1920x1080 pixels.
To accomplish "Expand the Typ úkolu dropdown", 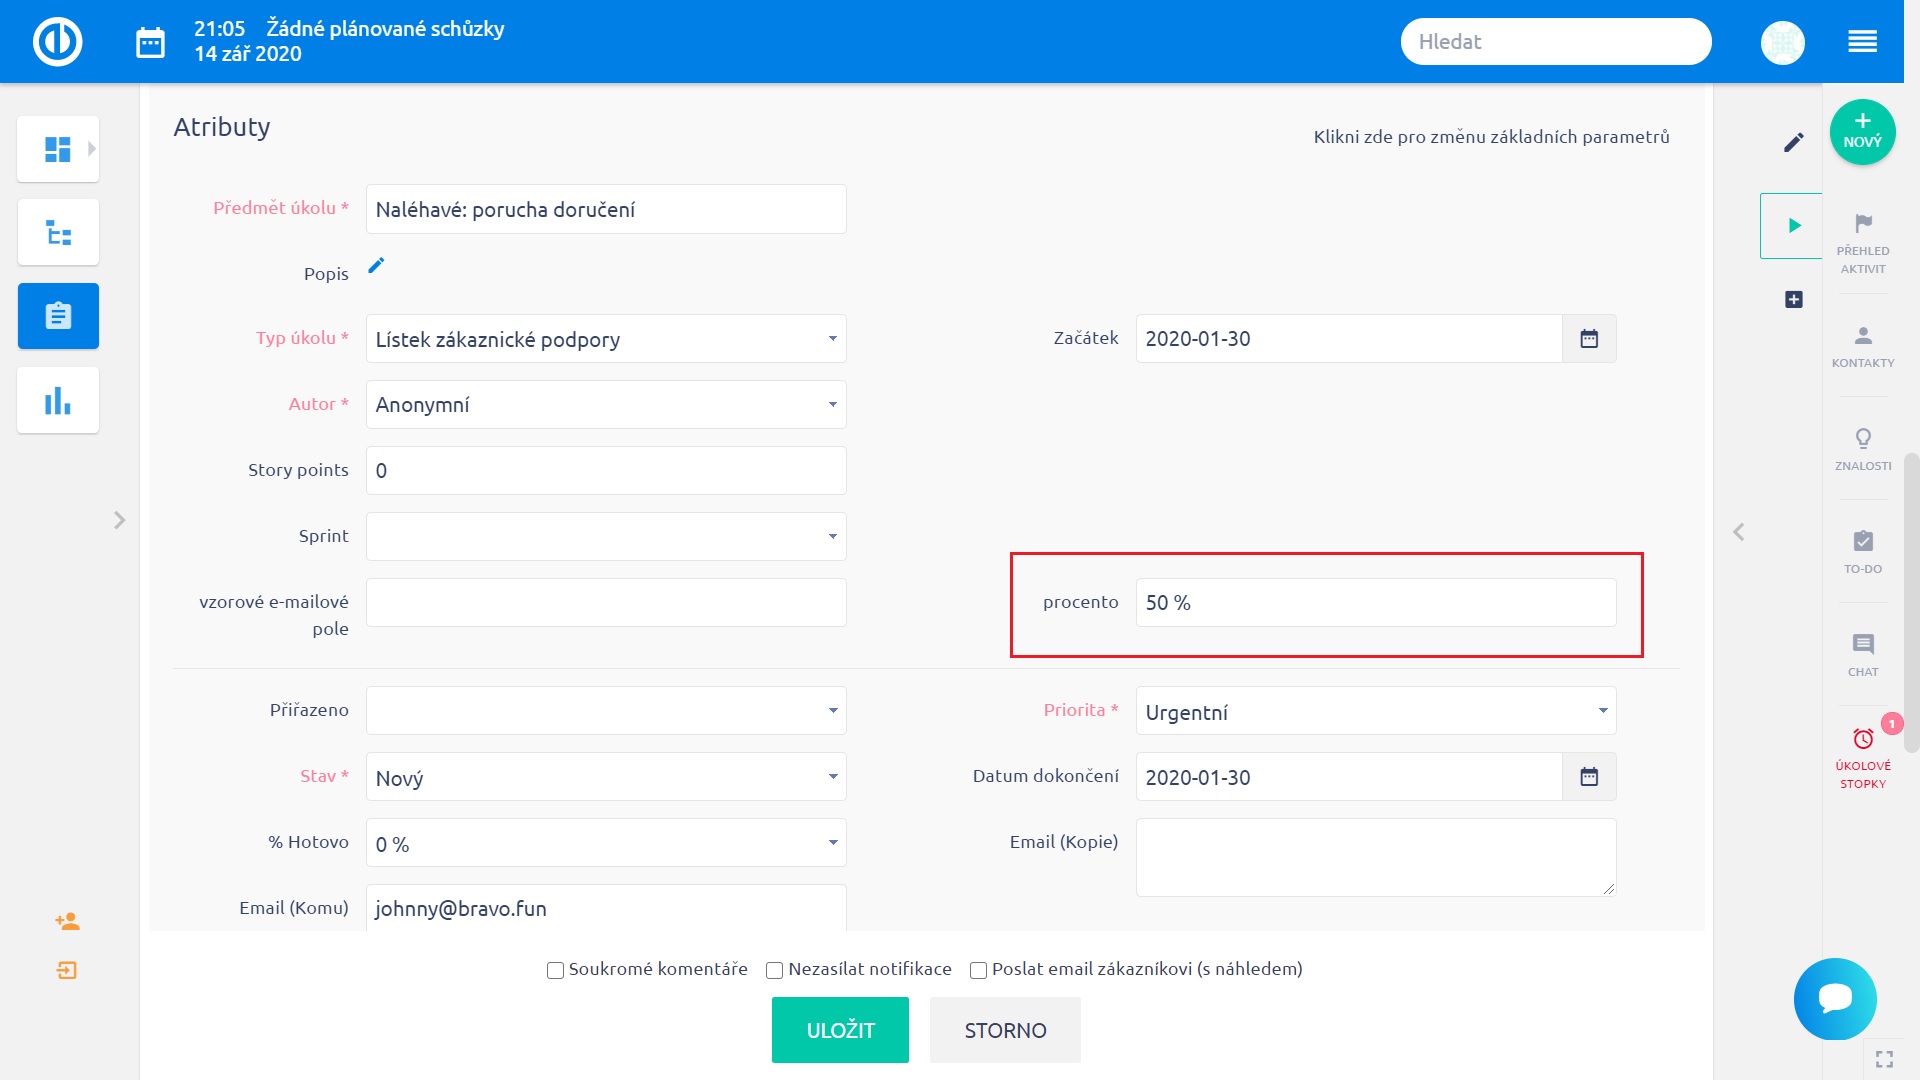I will [x=606, y=339].
